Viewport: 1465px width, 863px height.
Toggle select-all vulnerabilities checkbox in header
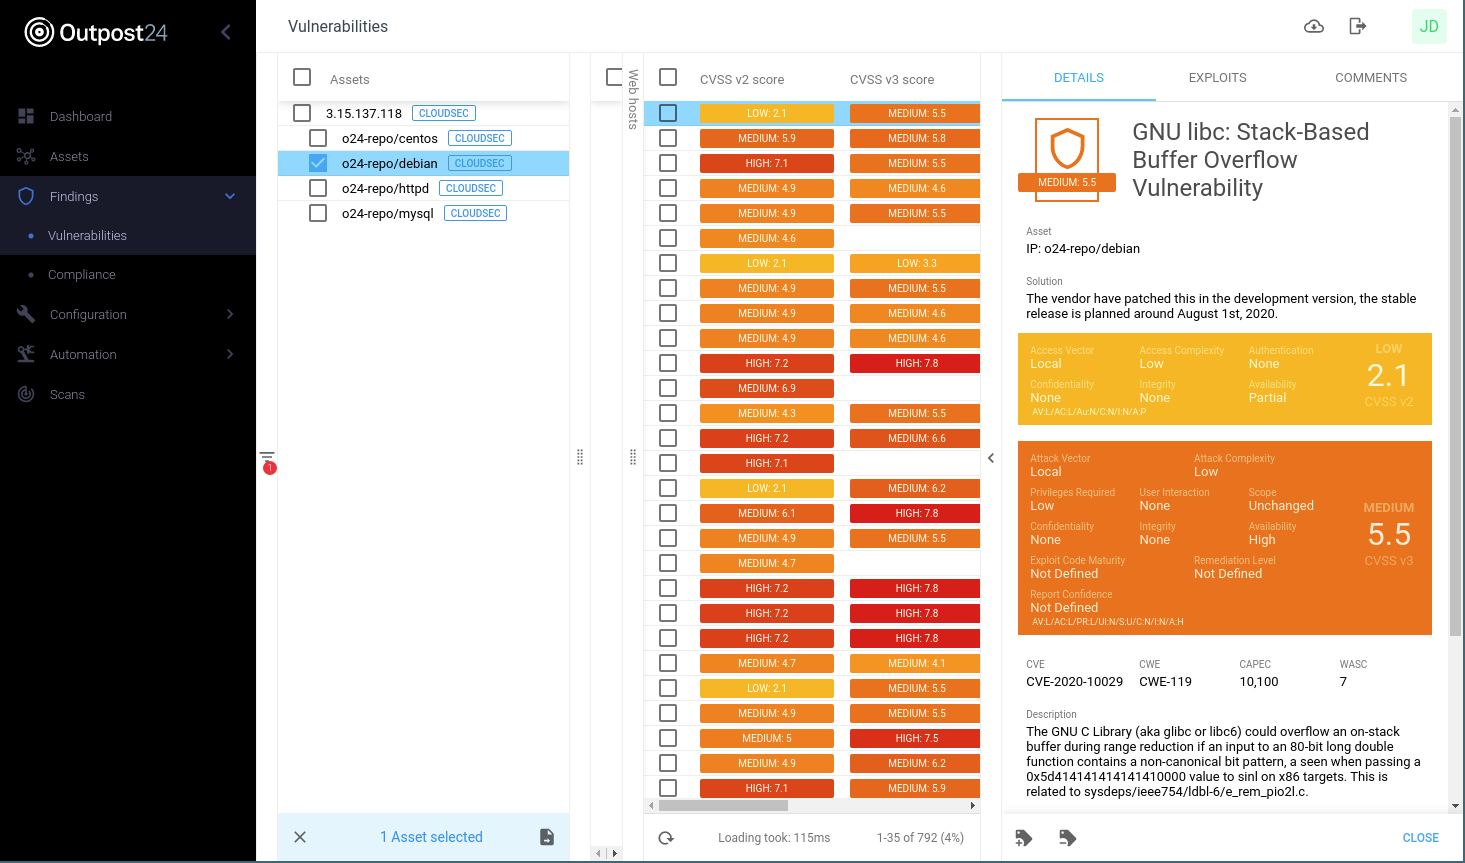click(x=668, y=77)
